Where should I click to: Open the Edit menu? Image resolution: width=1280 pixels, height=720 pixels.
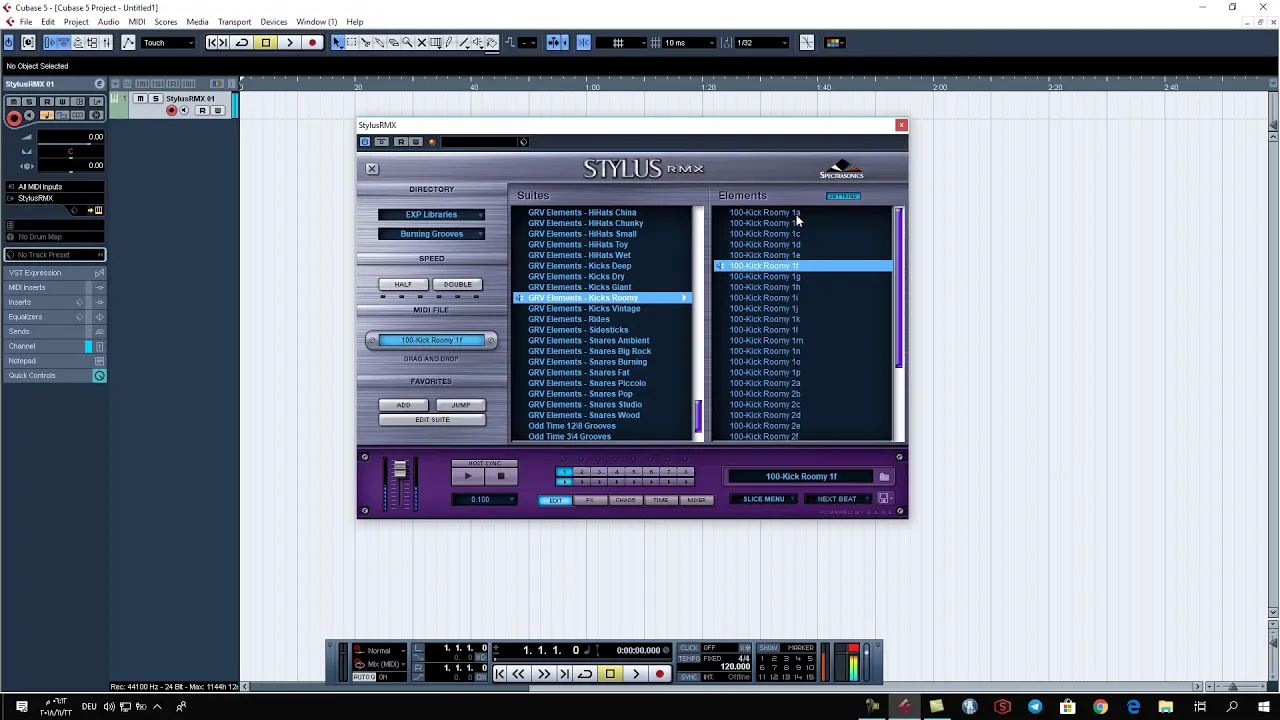pos(48,22)
